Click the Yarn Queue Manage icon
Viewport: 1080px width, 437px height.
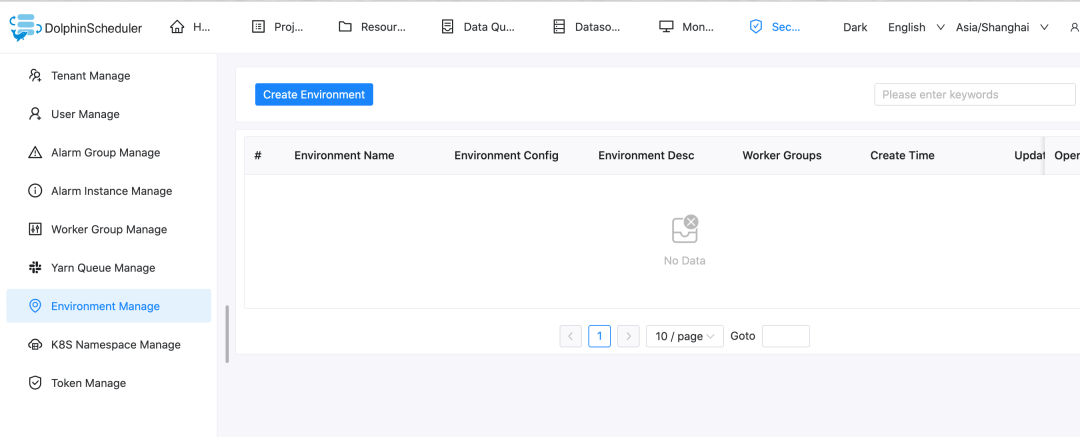35,267
